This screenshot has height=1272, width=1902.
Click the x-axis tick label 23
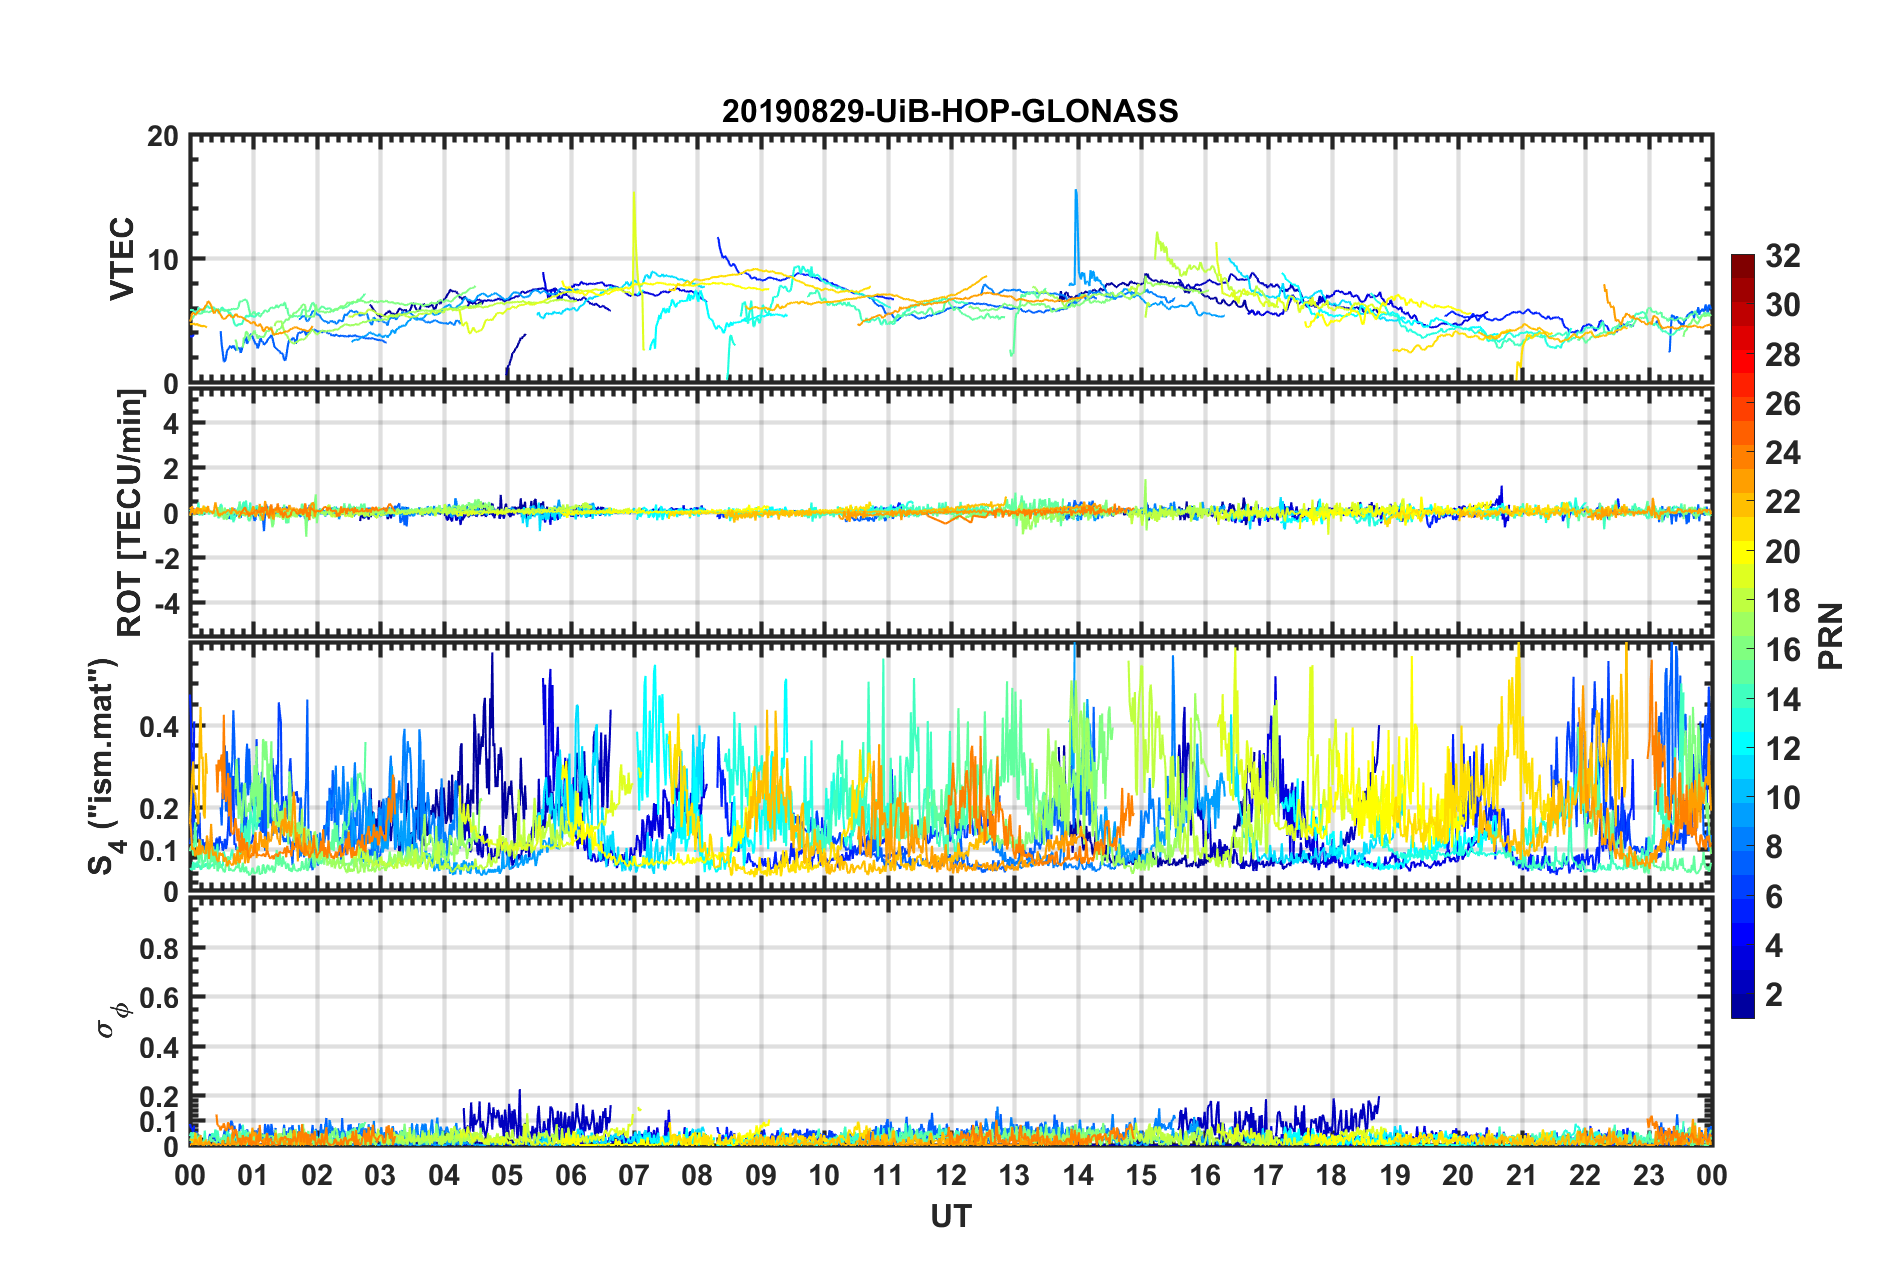coord(1648,1174)
